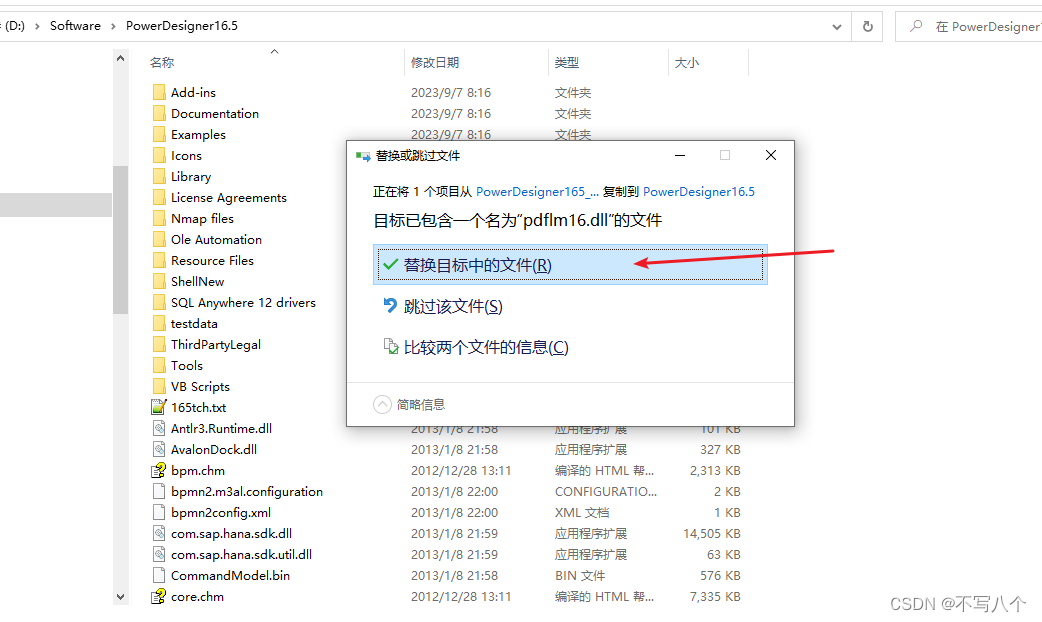Sort files by 大小 column
This screenshot has width=1042, height=622.
tap(686, 62)
